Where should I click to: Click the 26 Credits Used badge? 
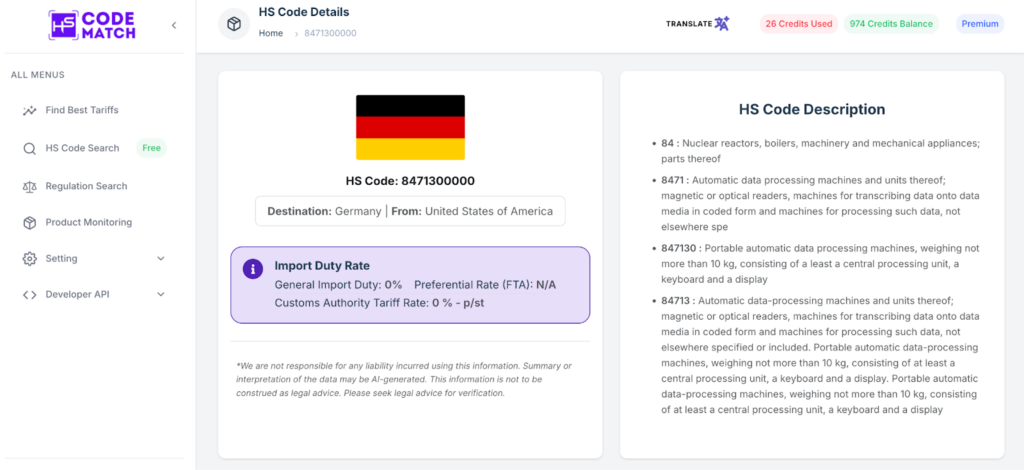coord(798,24)
